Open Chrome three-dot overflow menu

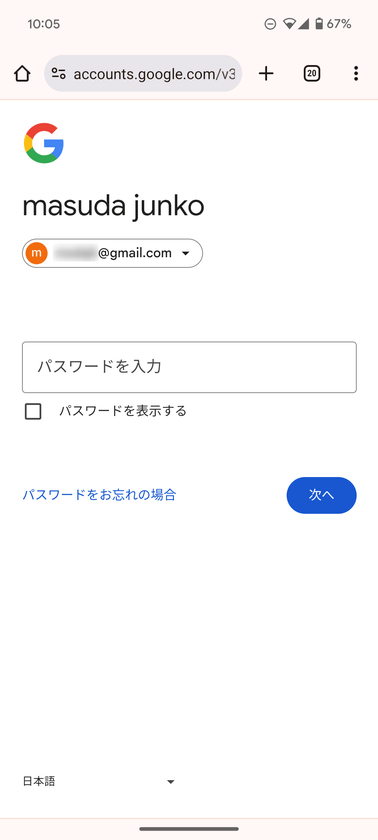click(356, 74)
